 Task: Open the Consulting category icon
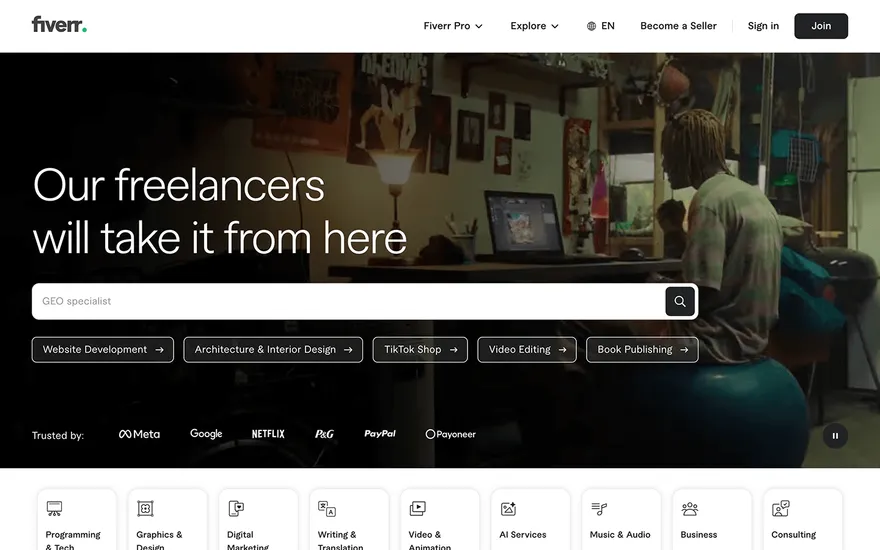[x=781, y=508]
